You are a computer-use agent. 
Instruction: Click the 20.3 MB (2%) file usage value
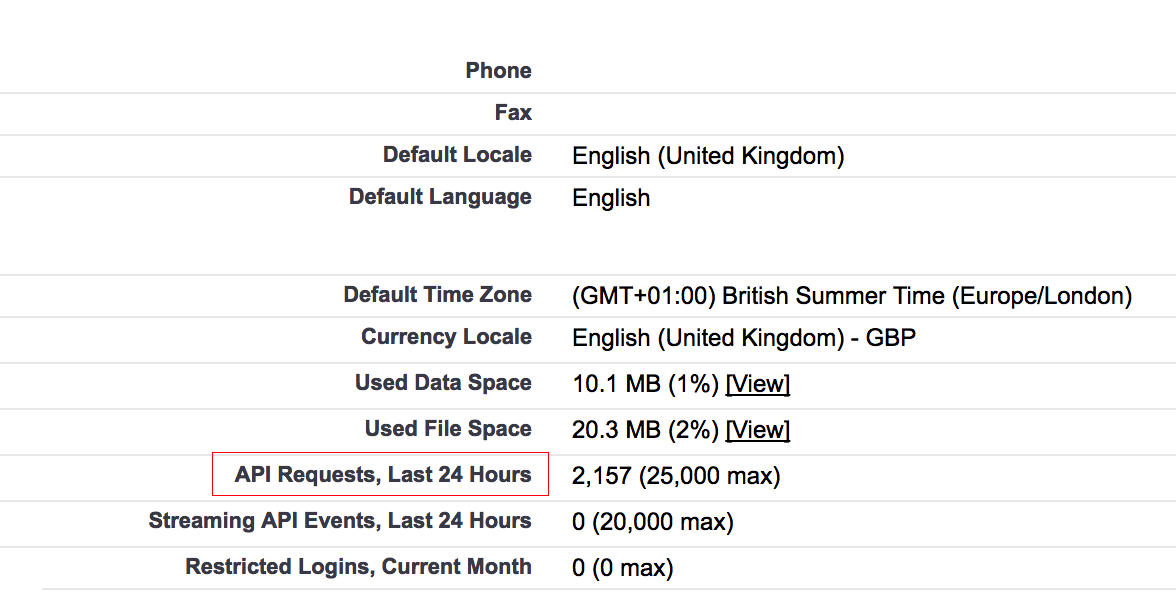click(x=645, y=430)
